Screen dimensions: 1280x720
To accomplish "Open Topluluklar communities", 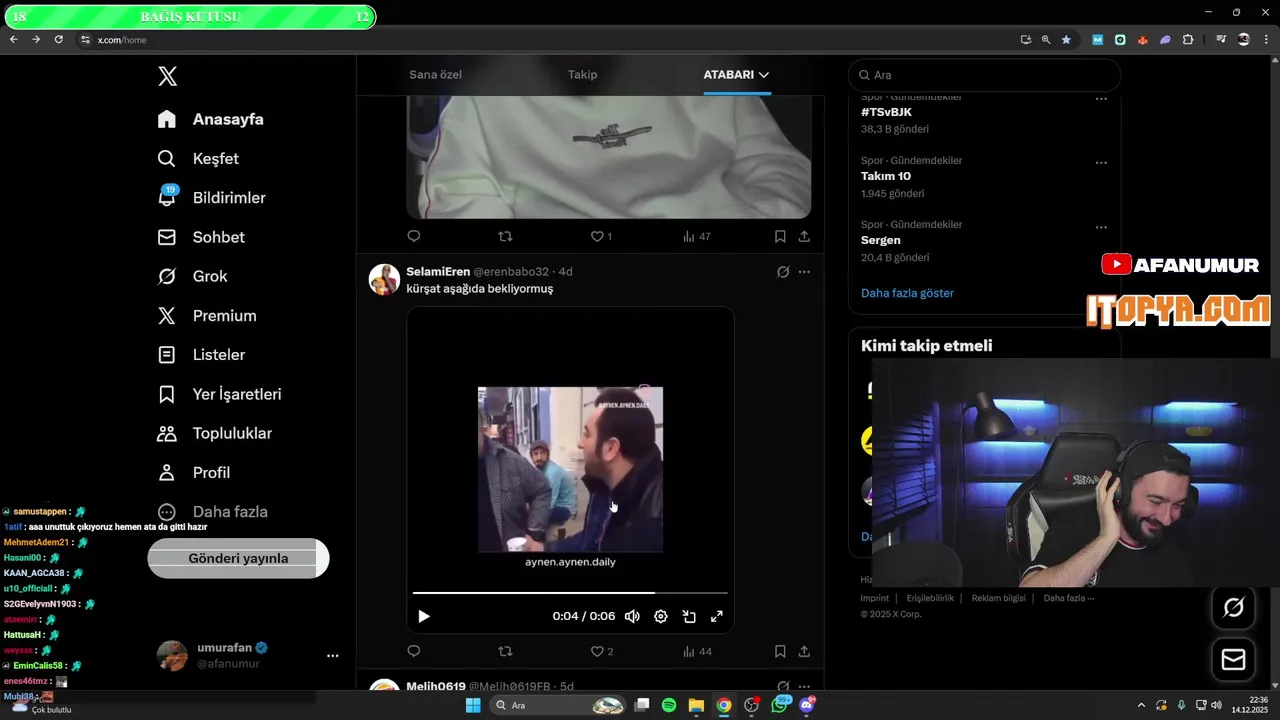I will pos(215,433).
